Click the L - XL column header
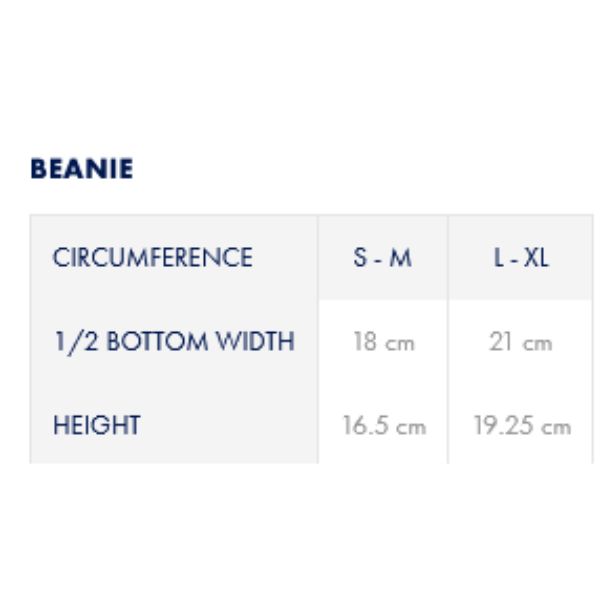Image resolution: width=600 pixels, height=600 pixels. [521, 258]
